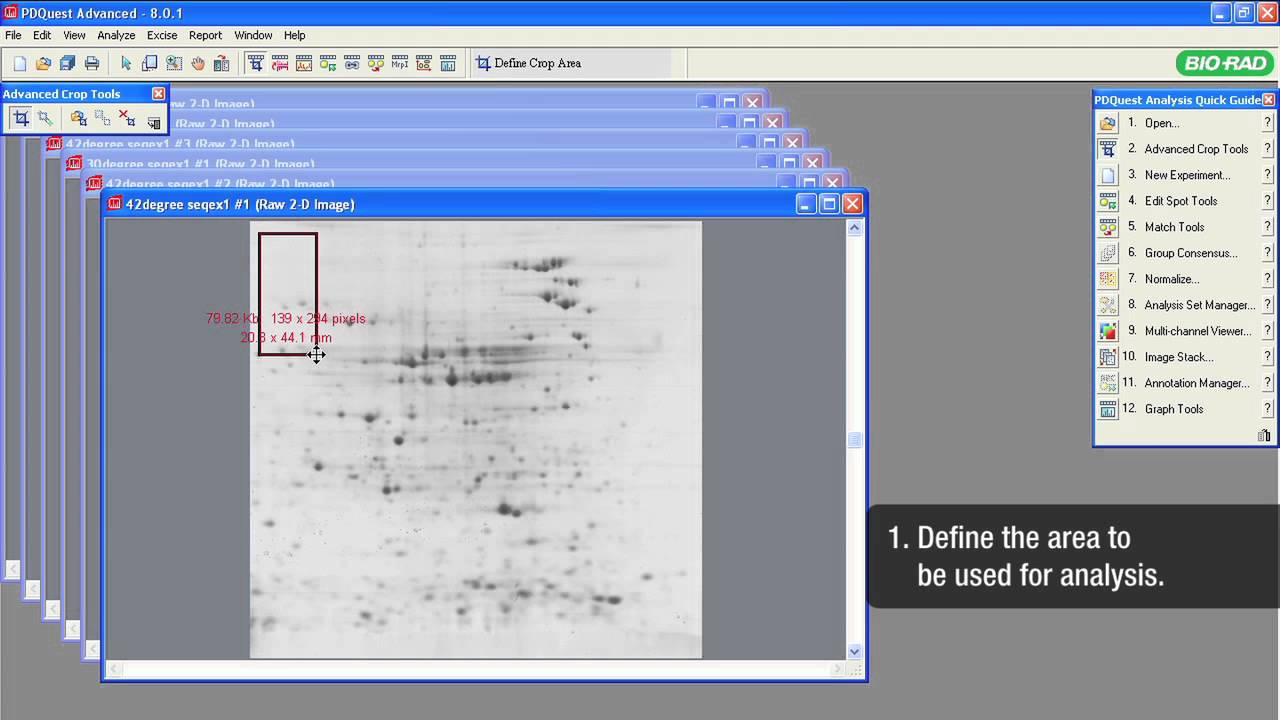Open the View menu

pos(74,35)
